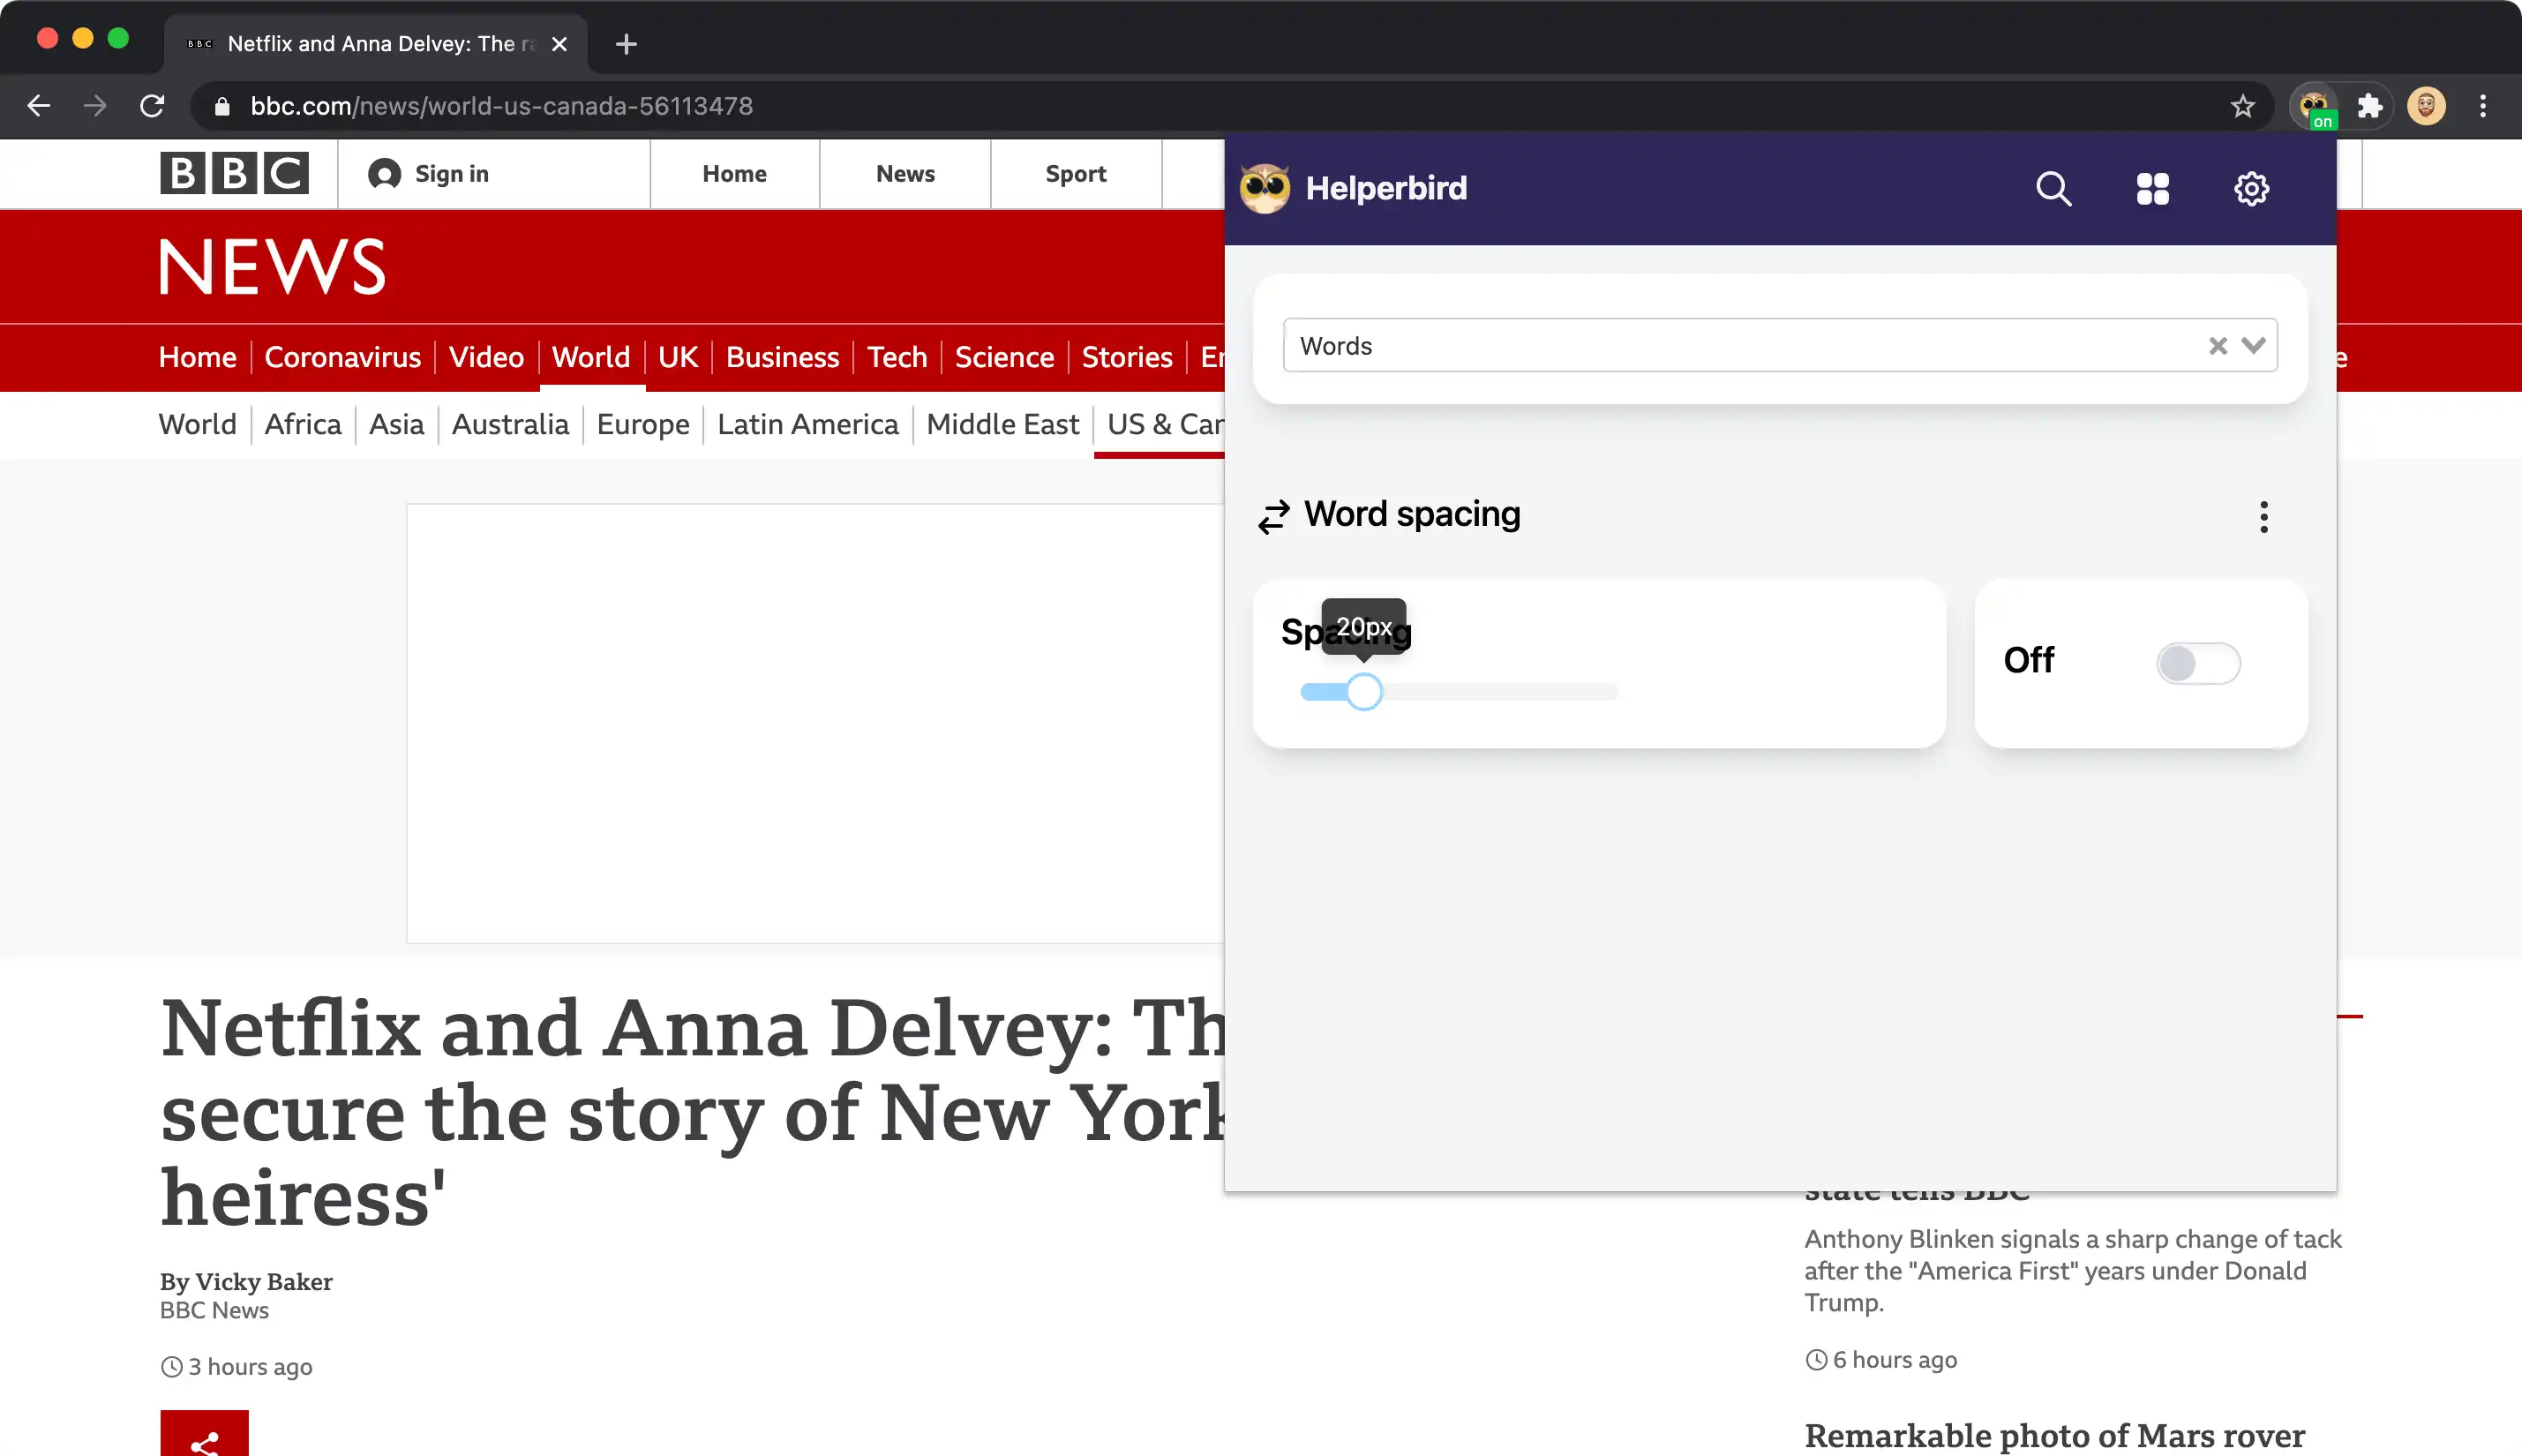This screenshot has height=1456, width=2522.
Task: Bookmark this page with star icon
Action: [x=2242, y=106]
